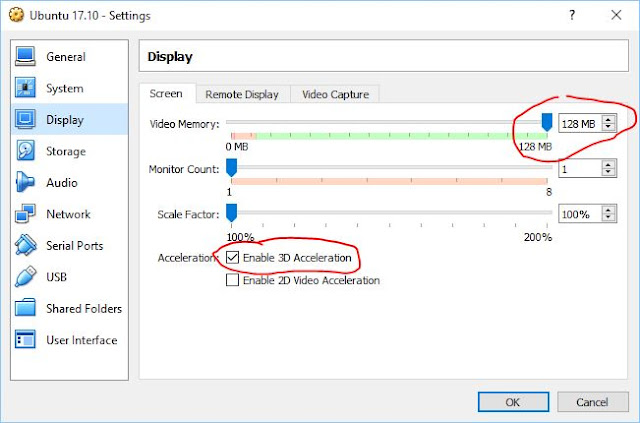The width and height of the screenshot is (640, 423).
Task: Select the User Interface category label
Action: [x=82, y=340]
